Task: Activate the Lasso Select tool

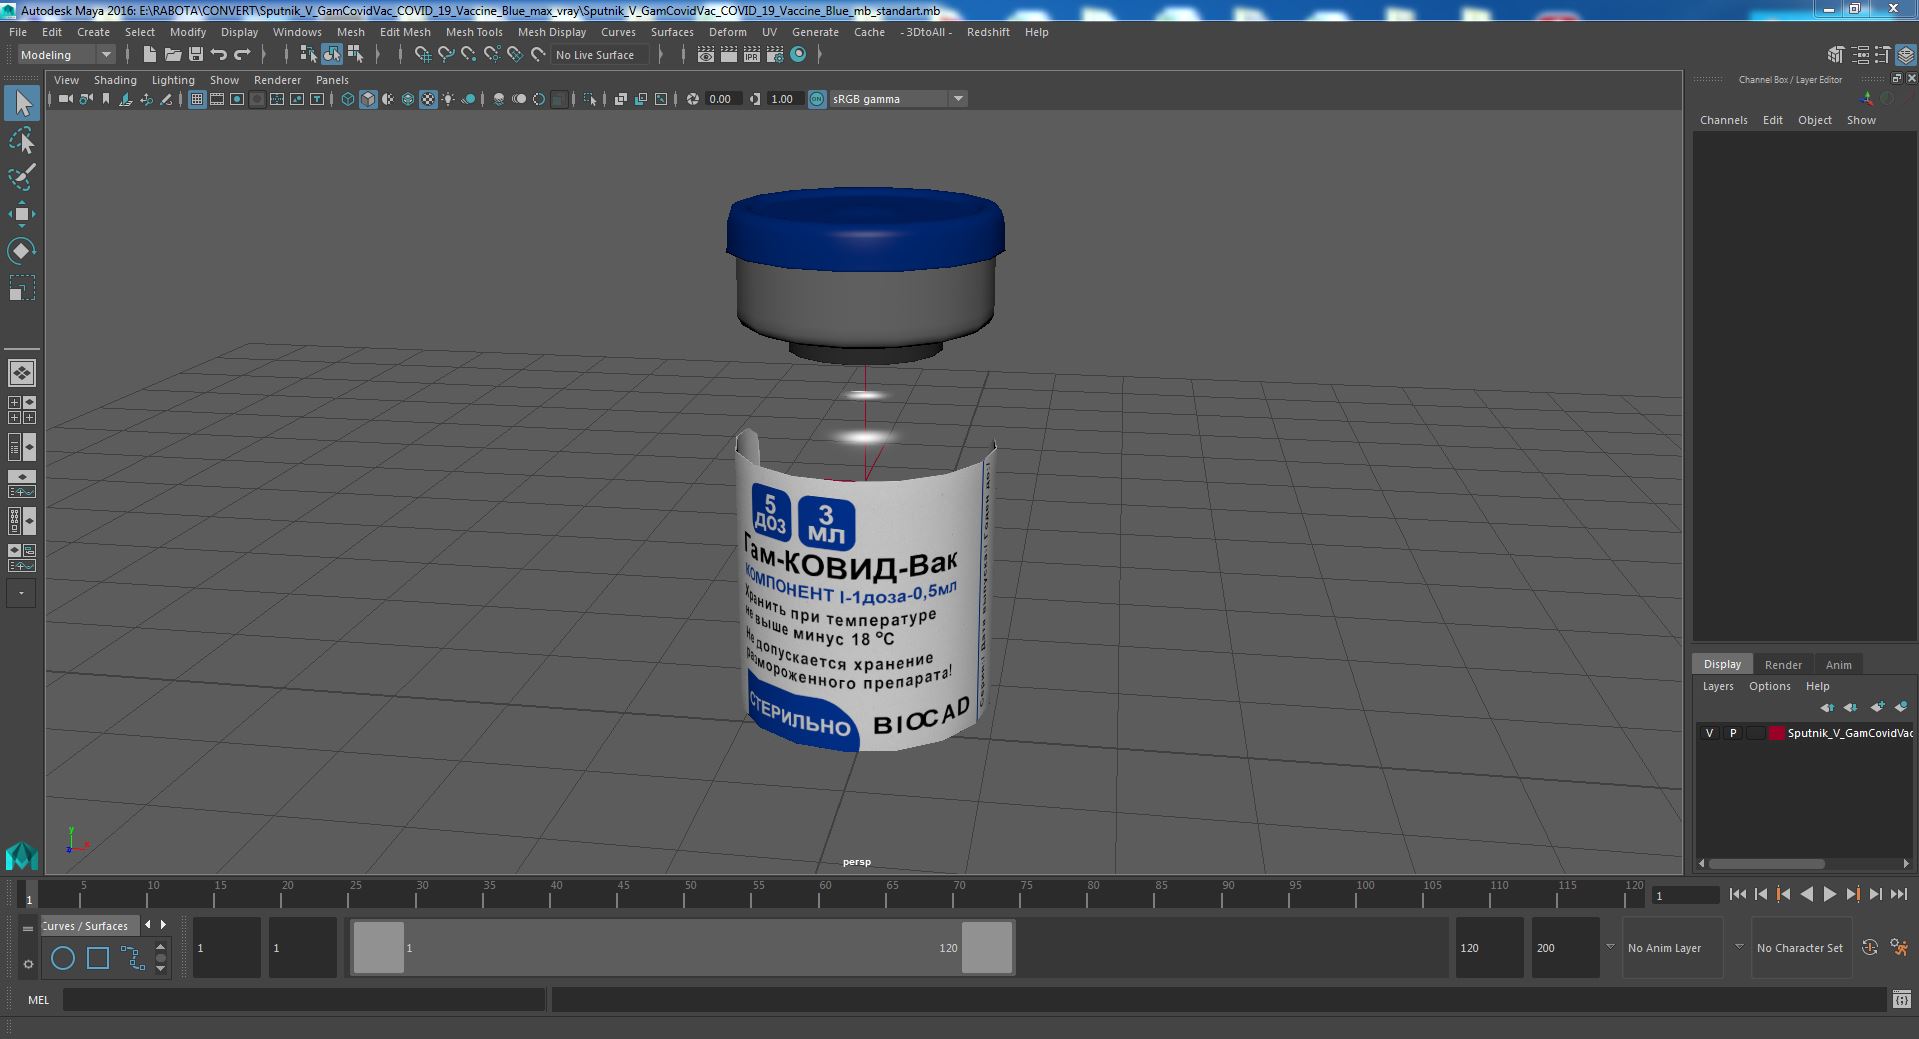Action: pos(22,141)
